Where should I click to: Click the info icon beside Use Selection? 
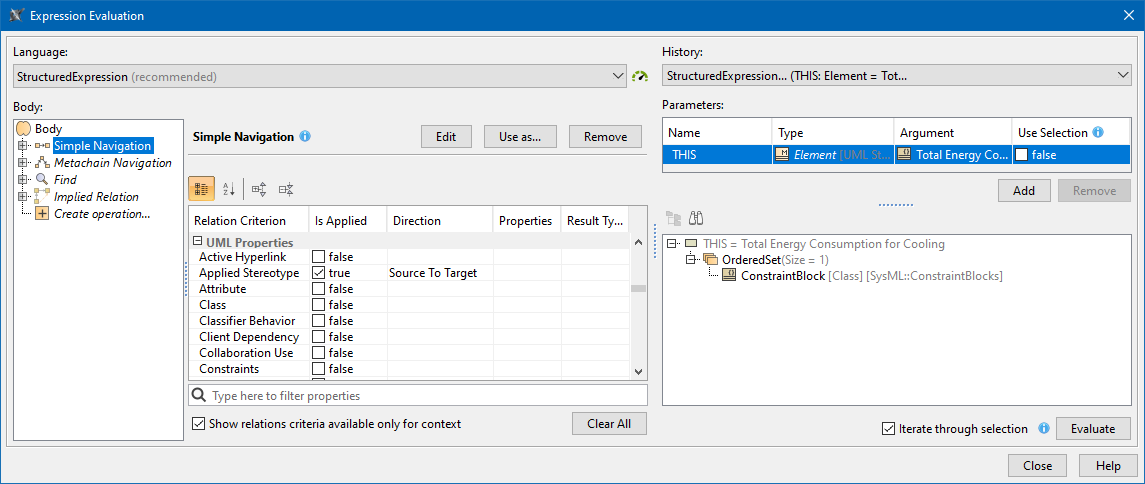pyautogui.click(x=1098, y=132)
